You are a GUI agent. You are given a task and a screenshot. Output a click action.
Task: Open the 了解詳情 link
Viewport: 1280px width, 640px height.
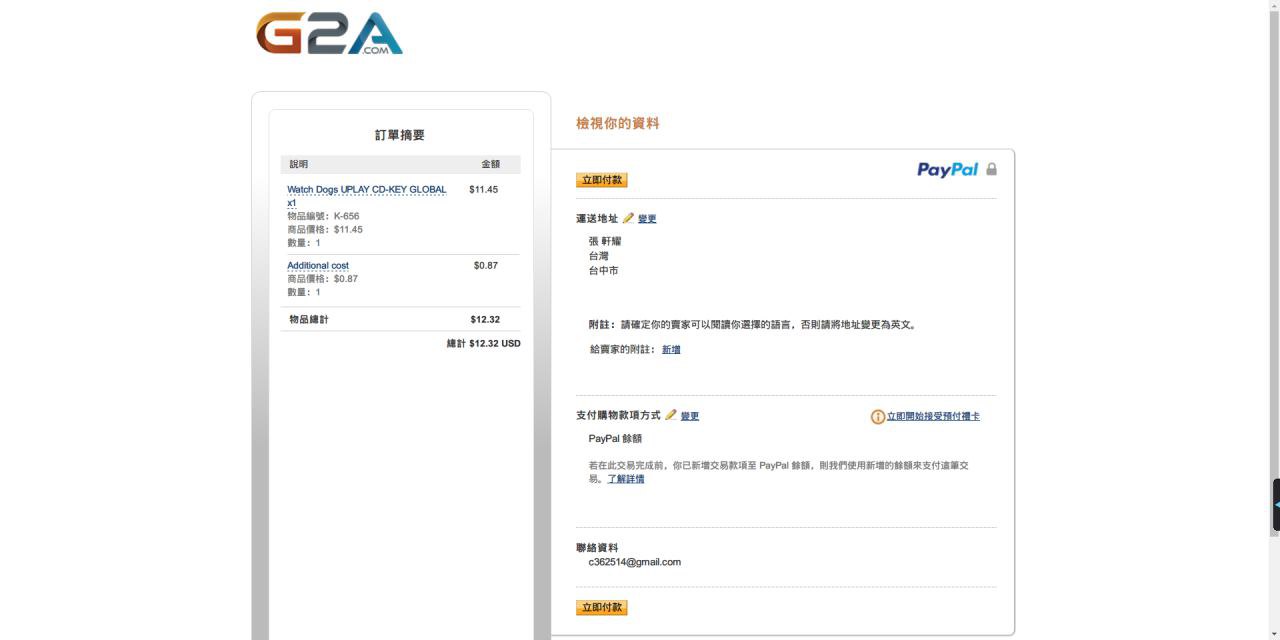(x=626, y=479)
